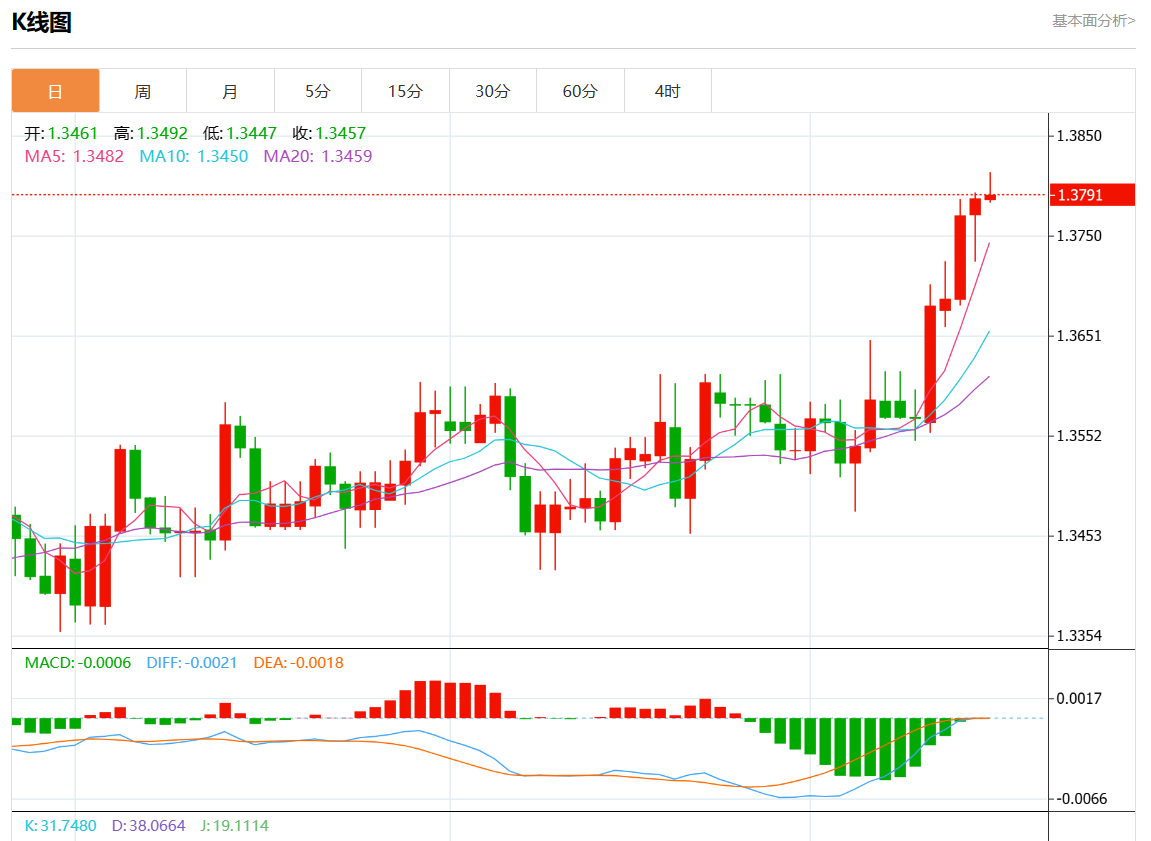Click the MA20 indicator label
Screen dimensions: 1151x841
coord(317,156)
